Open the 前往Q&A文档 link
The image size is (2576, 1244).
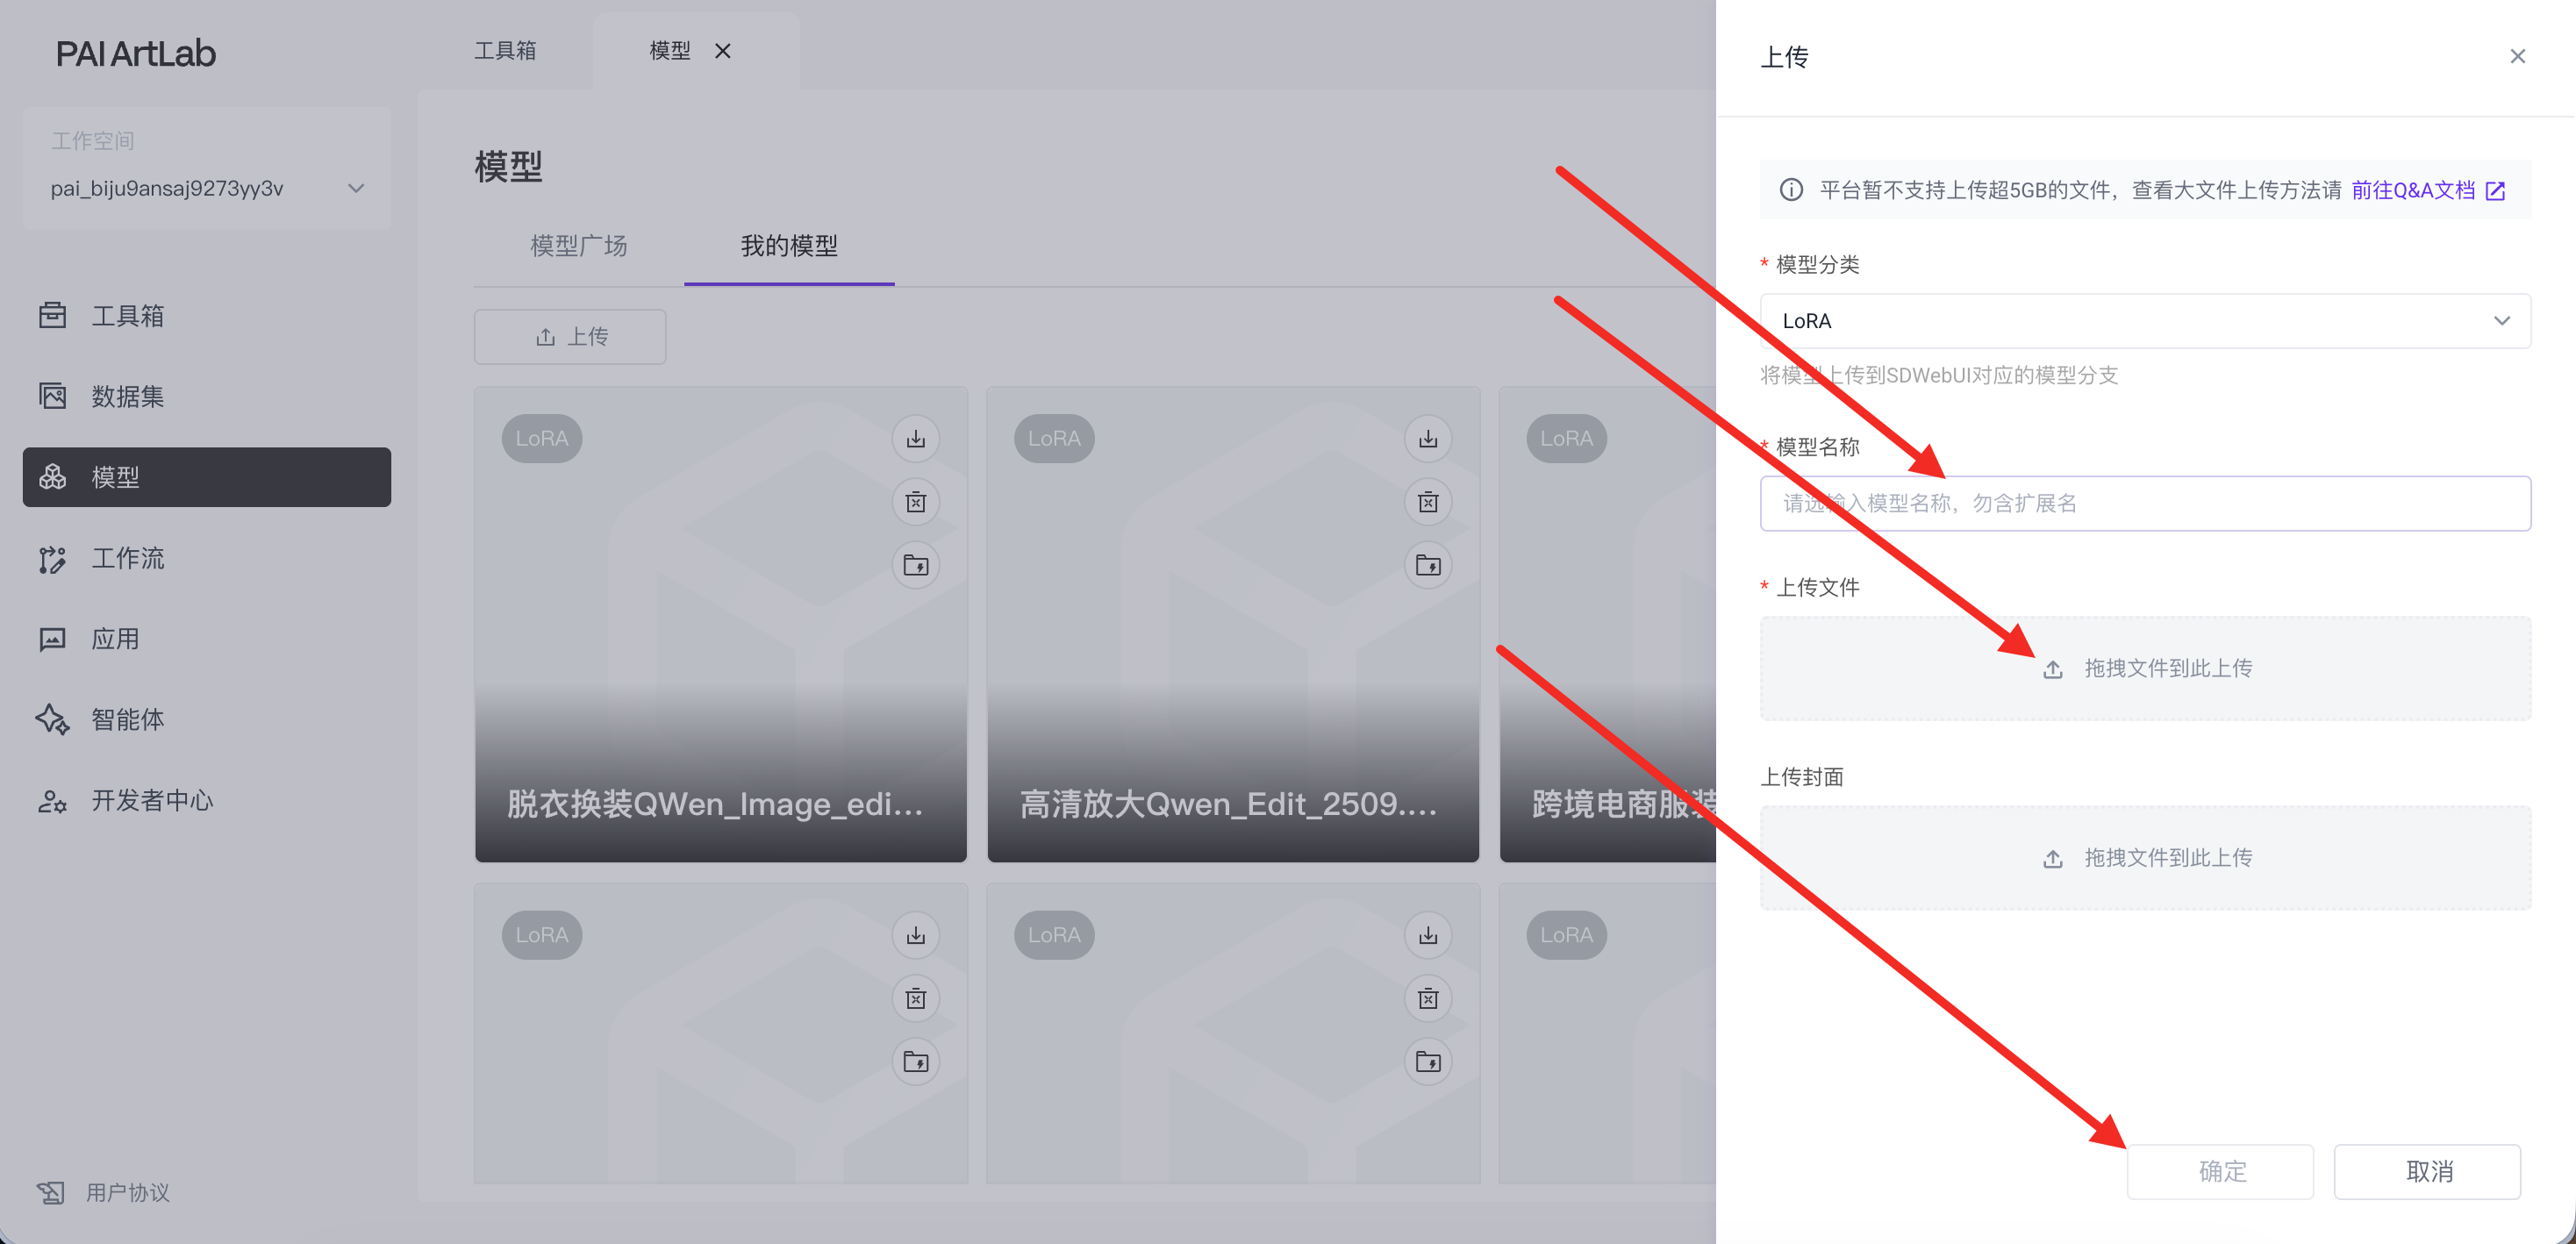pos(2427,190)
